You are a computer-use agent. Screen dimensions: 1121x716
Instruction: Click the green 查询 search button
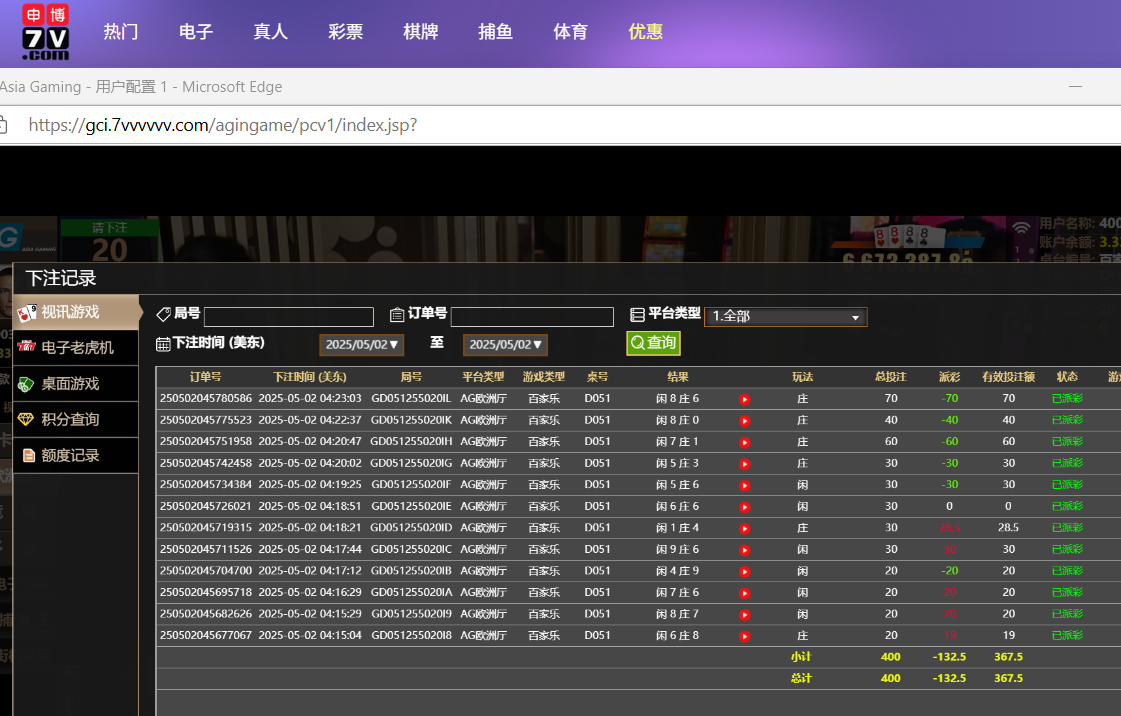(653, 343)
